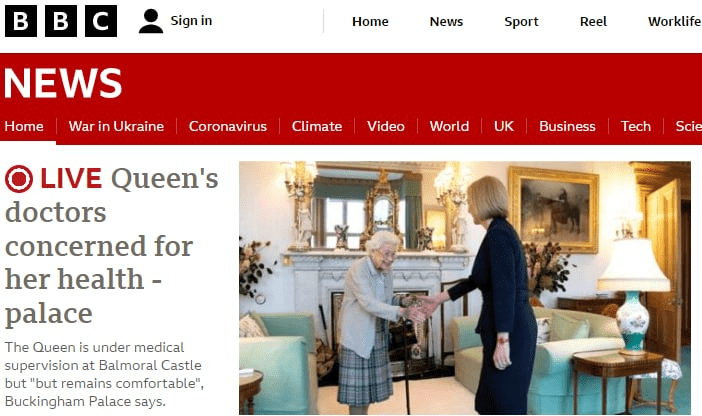This screenshot has height=416, width=702.
Task: Go to the Business tab
Action: 568,126
